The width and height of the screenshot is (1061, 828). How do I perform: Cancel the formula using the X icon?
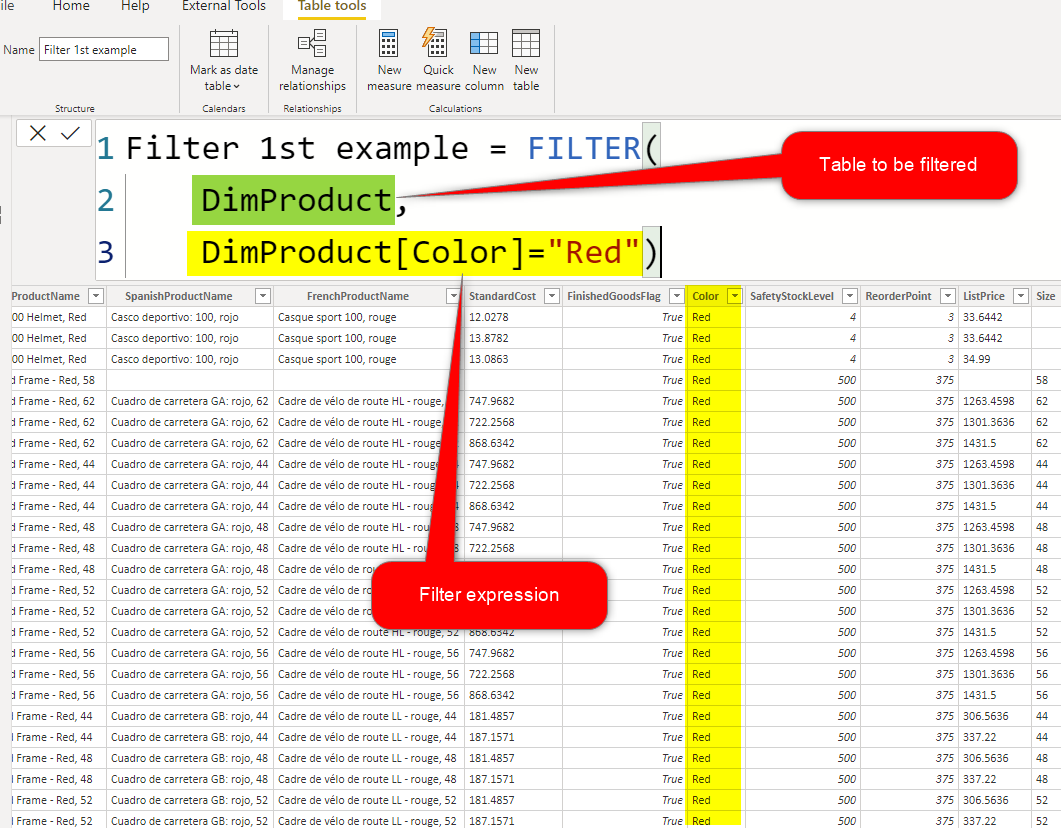coord(38,132)
